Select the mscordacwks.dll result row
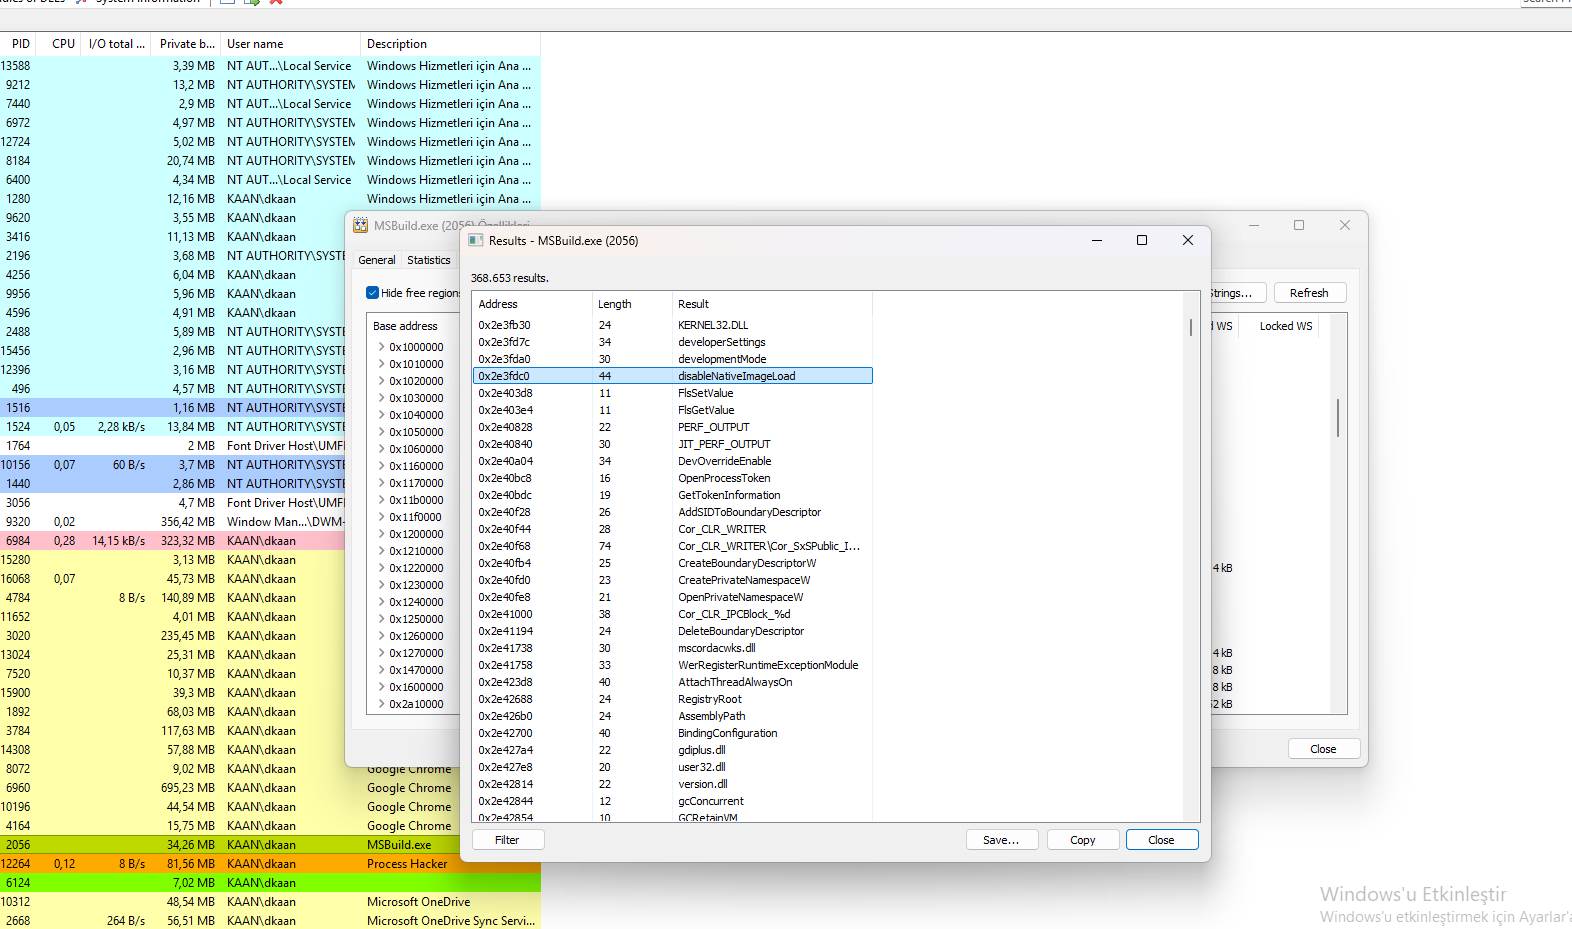Viewport: 1572px width, 929px height. point(672,648)
